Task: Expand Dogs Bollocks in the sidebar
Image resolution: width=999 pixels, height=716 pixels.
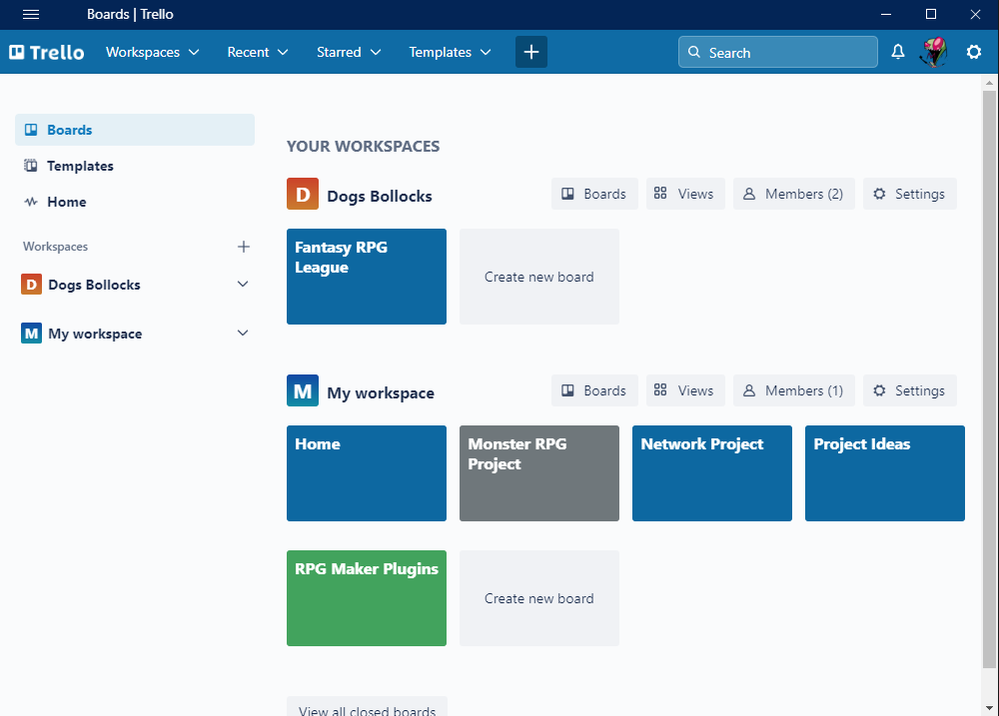Action: (243, 284)
